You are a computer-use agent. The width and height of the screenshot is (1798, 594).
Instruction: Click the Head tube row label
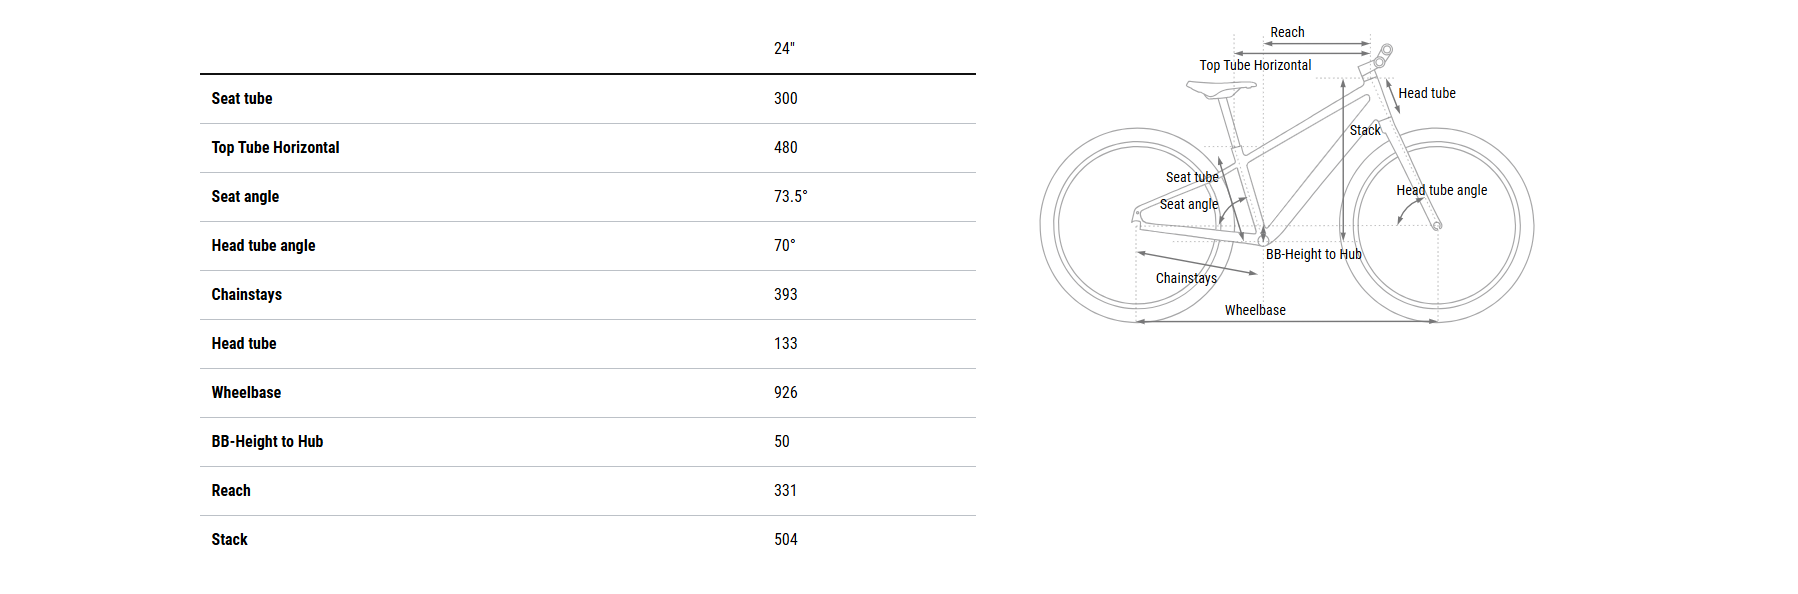click(244, 343)
